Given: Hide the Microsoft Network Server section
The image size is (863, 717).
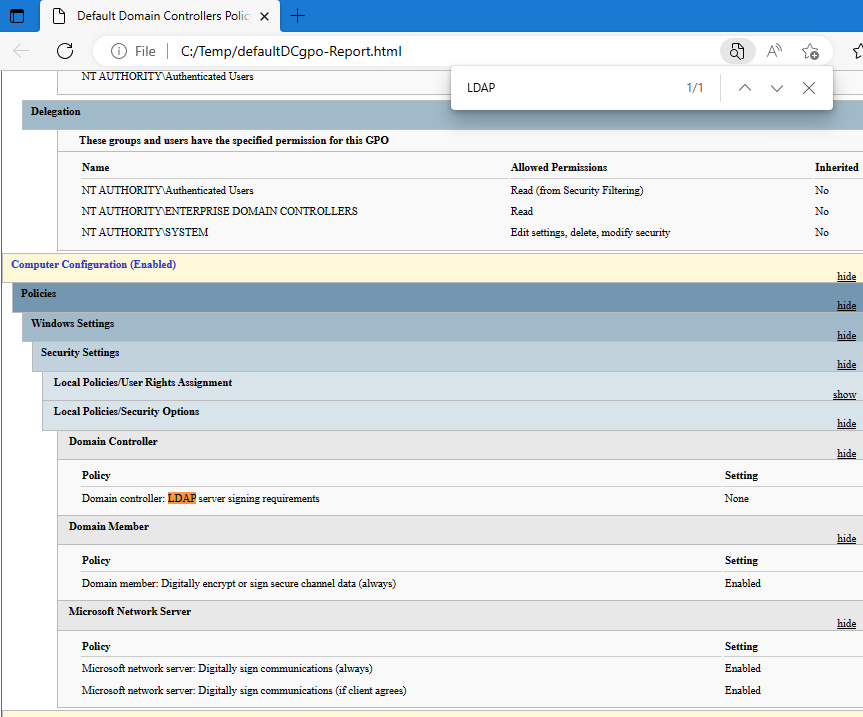Looking at the screenshot, I should tap(846, 623).
